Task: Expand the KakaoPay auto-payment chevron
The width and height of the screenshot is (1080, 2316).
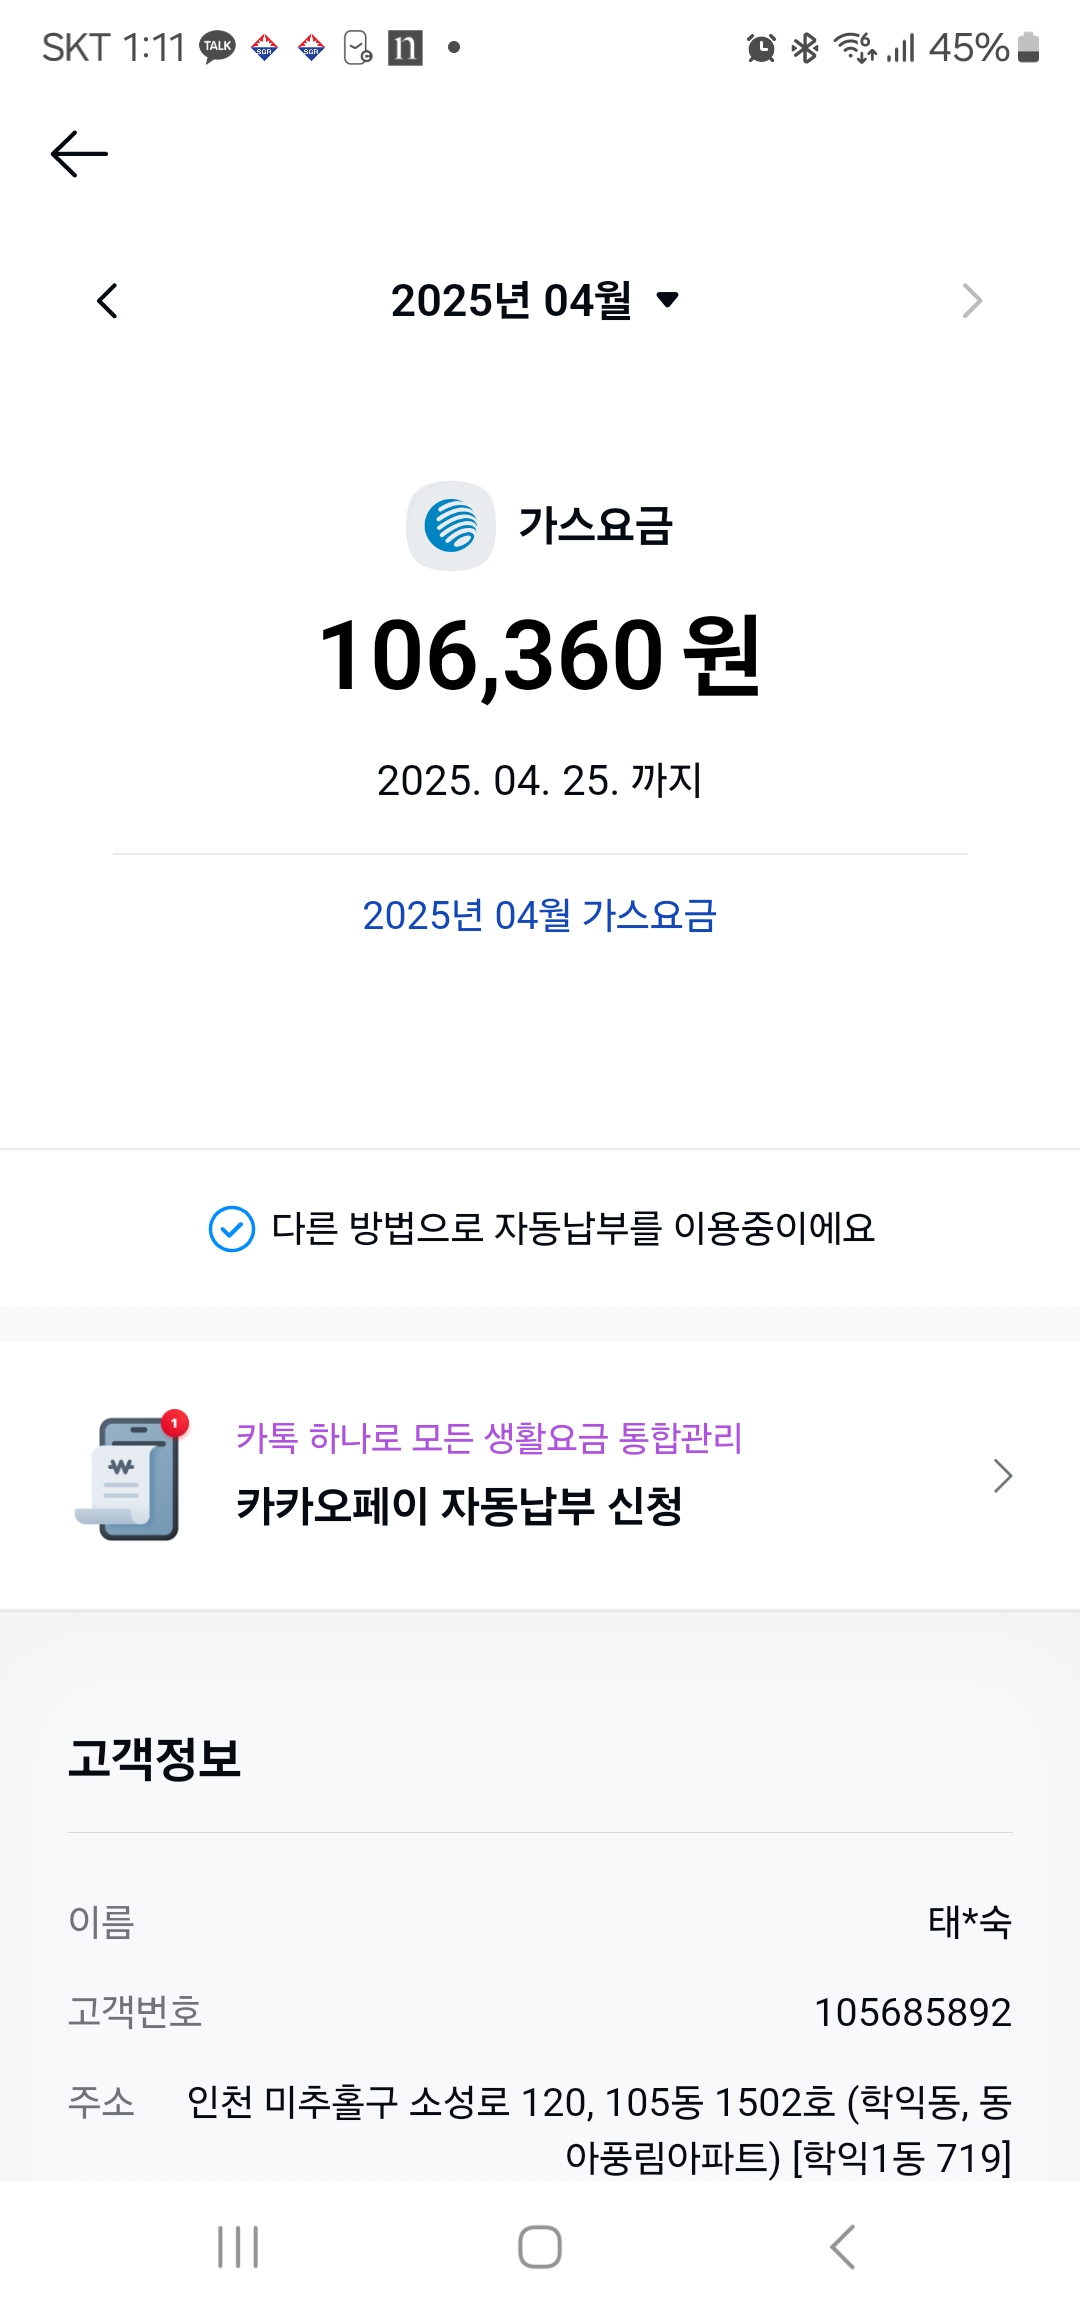Action: point(1002,1476)
